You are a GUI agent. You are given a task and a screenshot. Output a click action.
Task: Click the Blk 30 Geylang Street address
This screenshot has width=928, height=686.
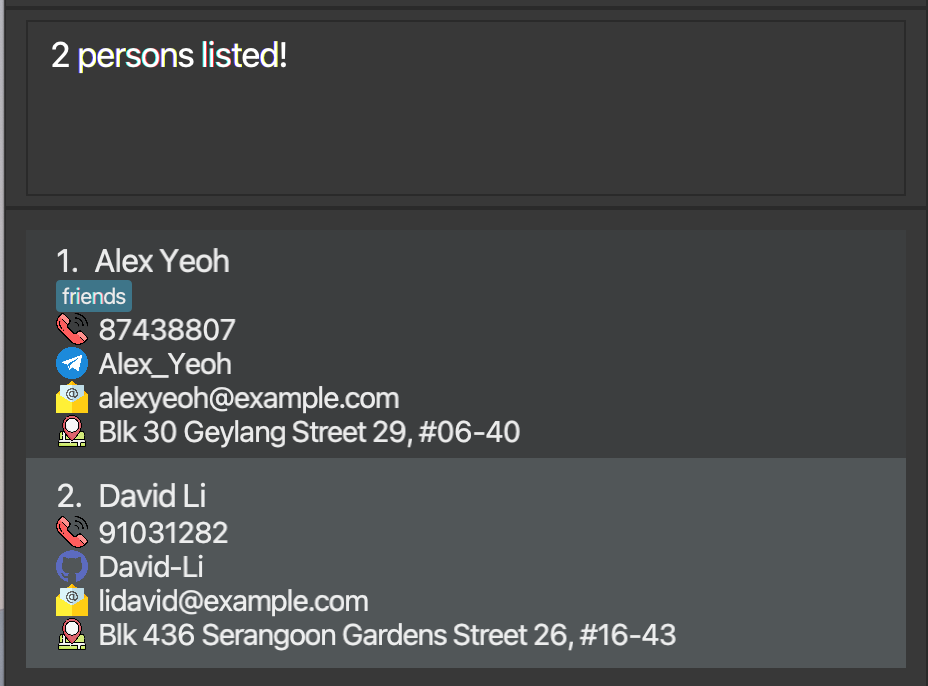click(x=310, y=432)
